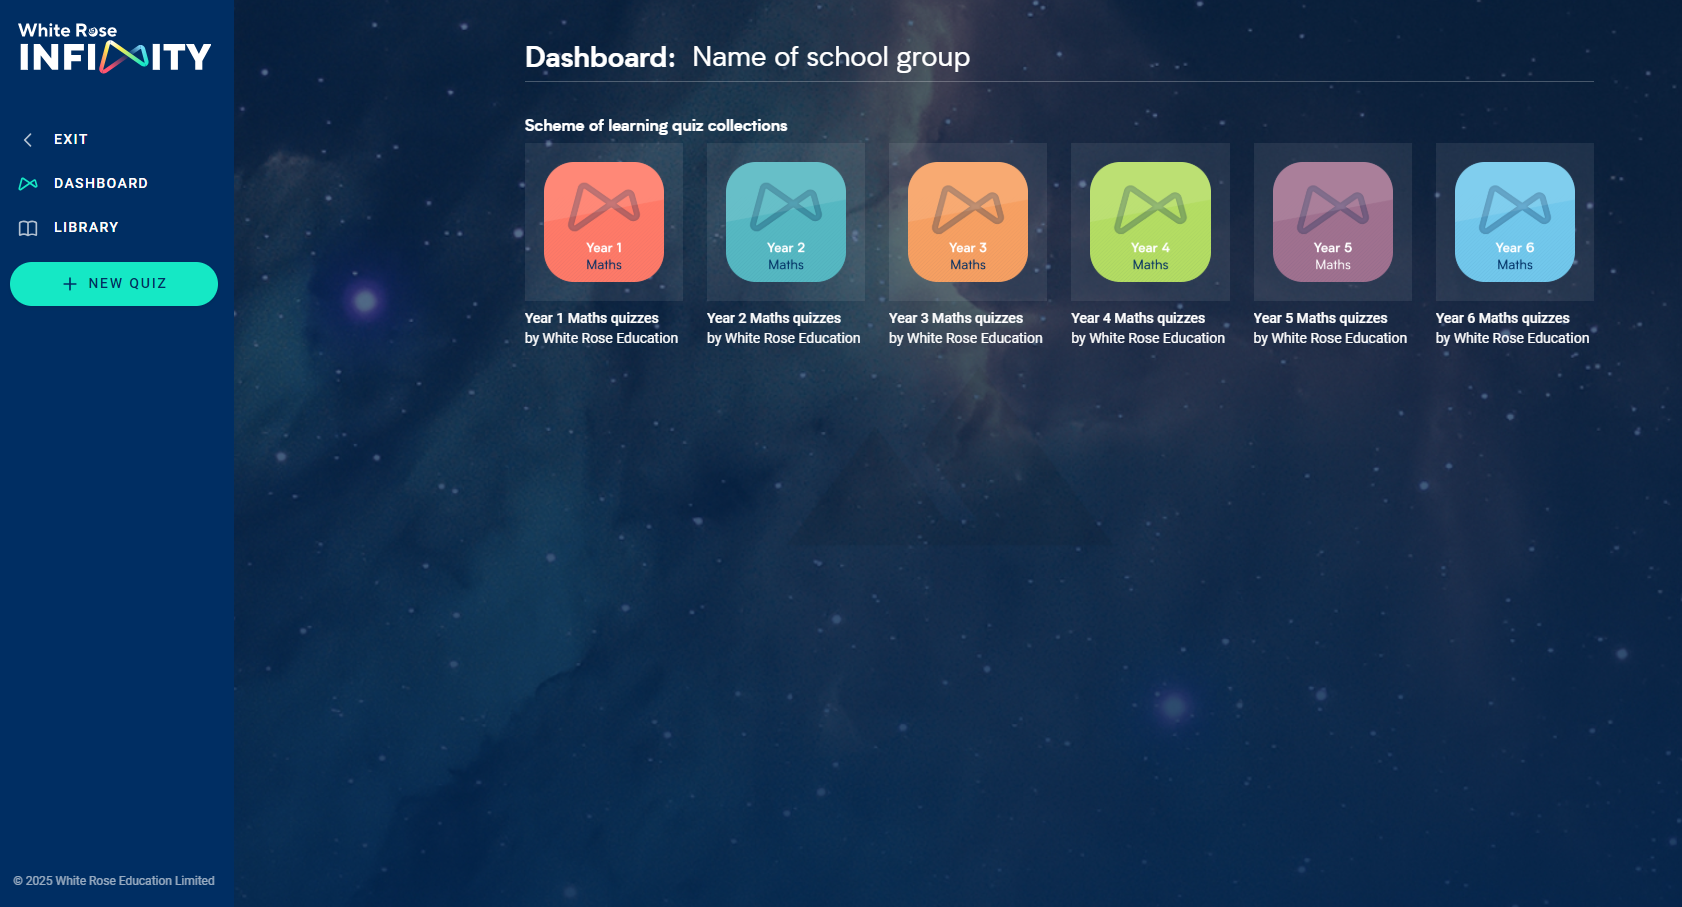
Task: Click the Library book icon
Action: point(28,228)
